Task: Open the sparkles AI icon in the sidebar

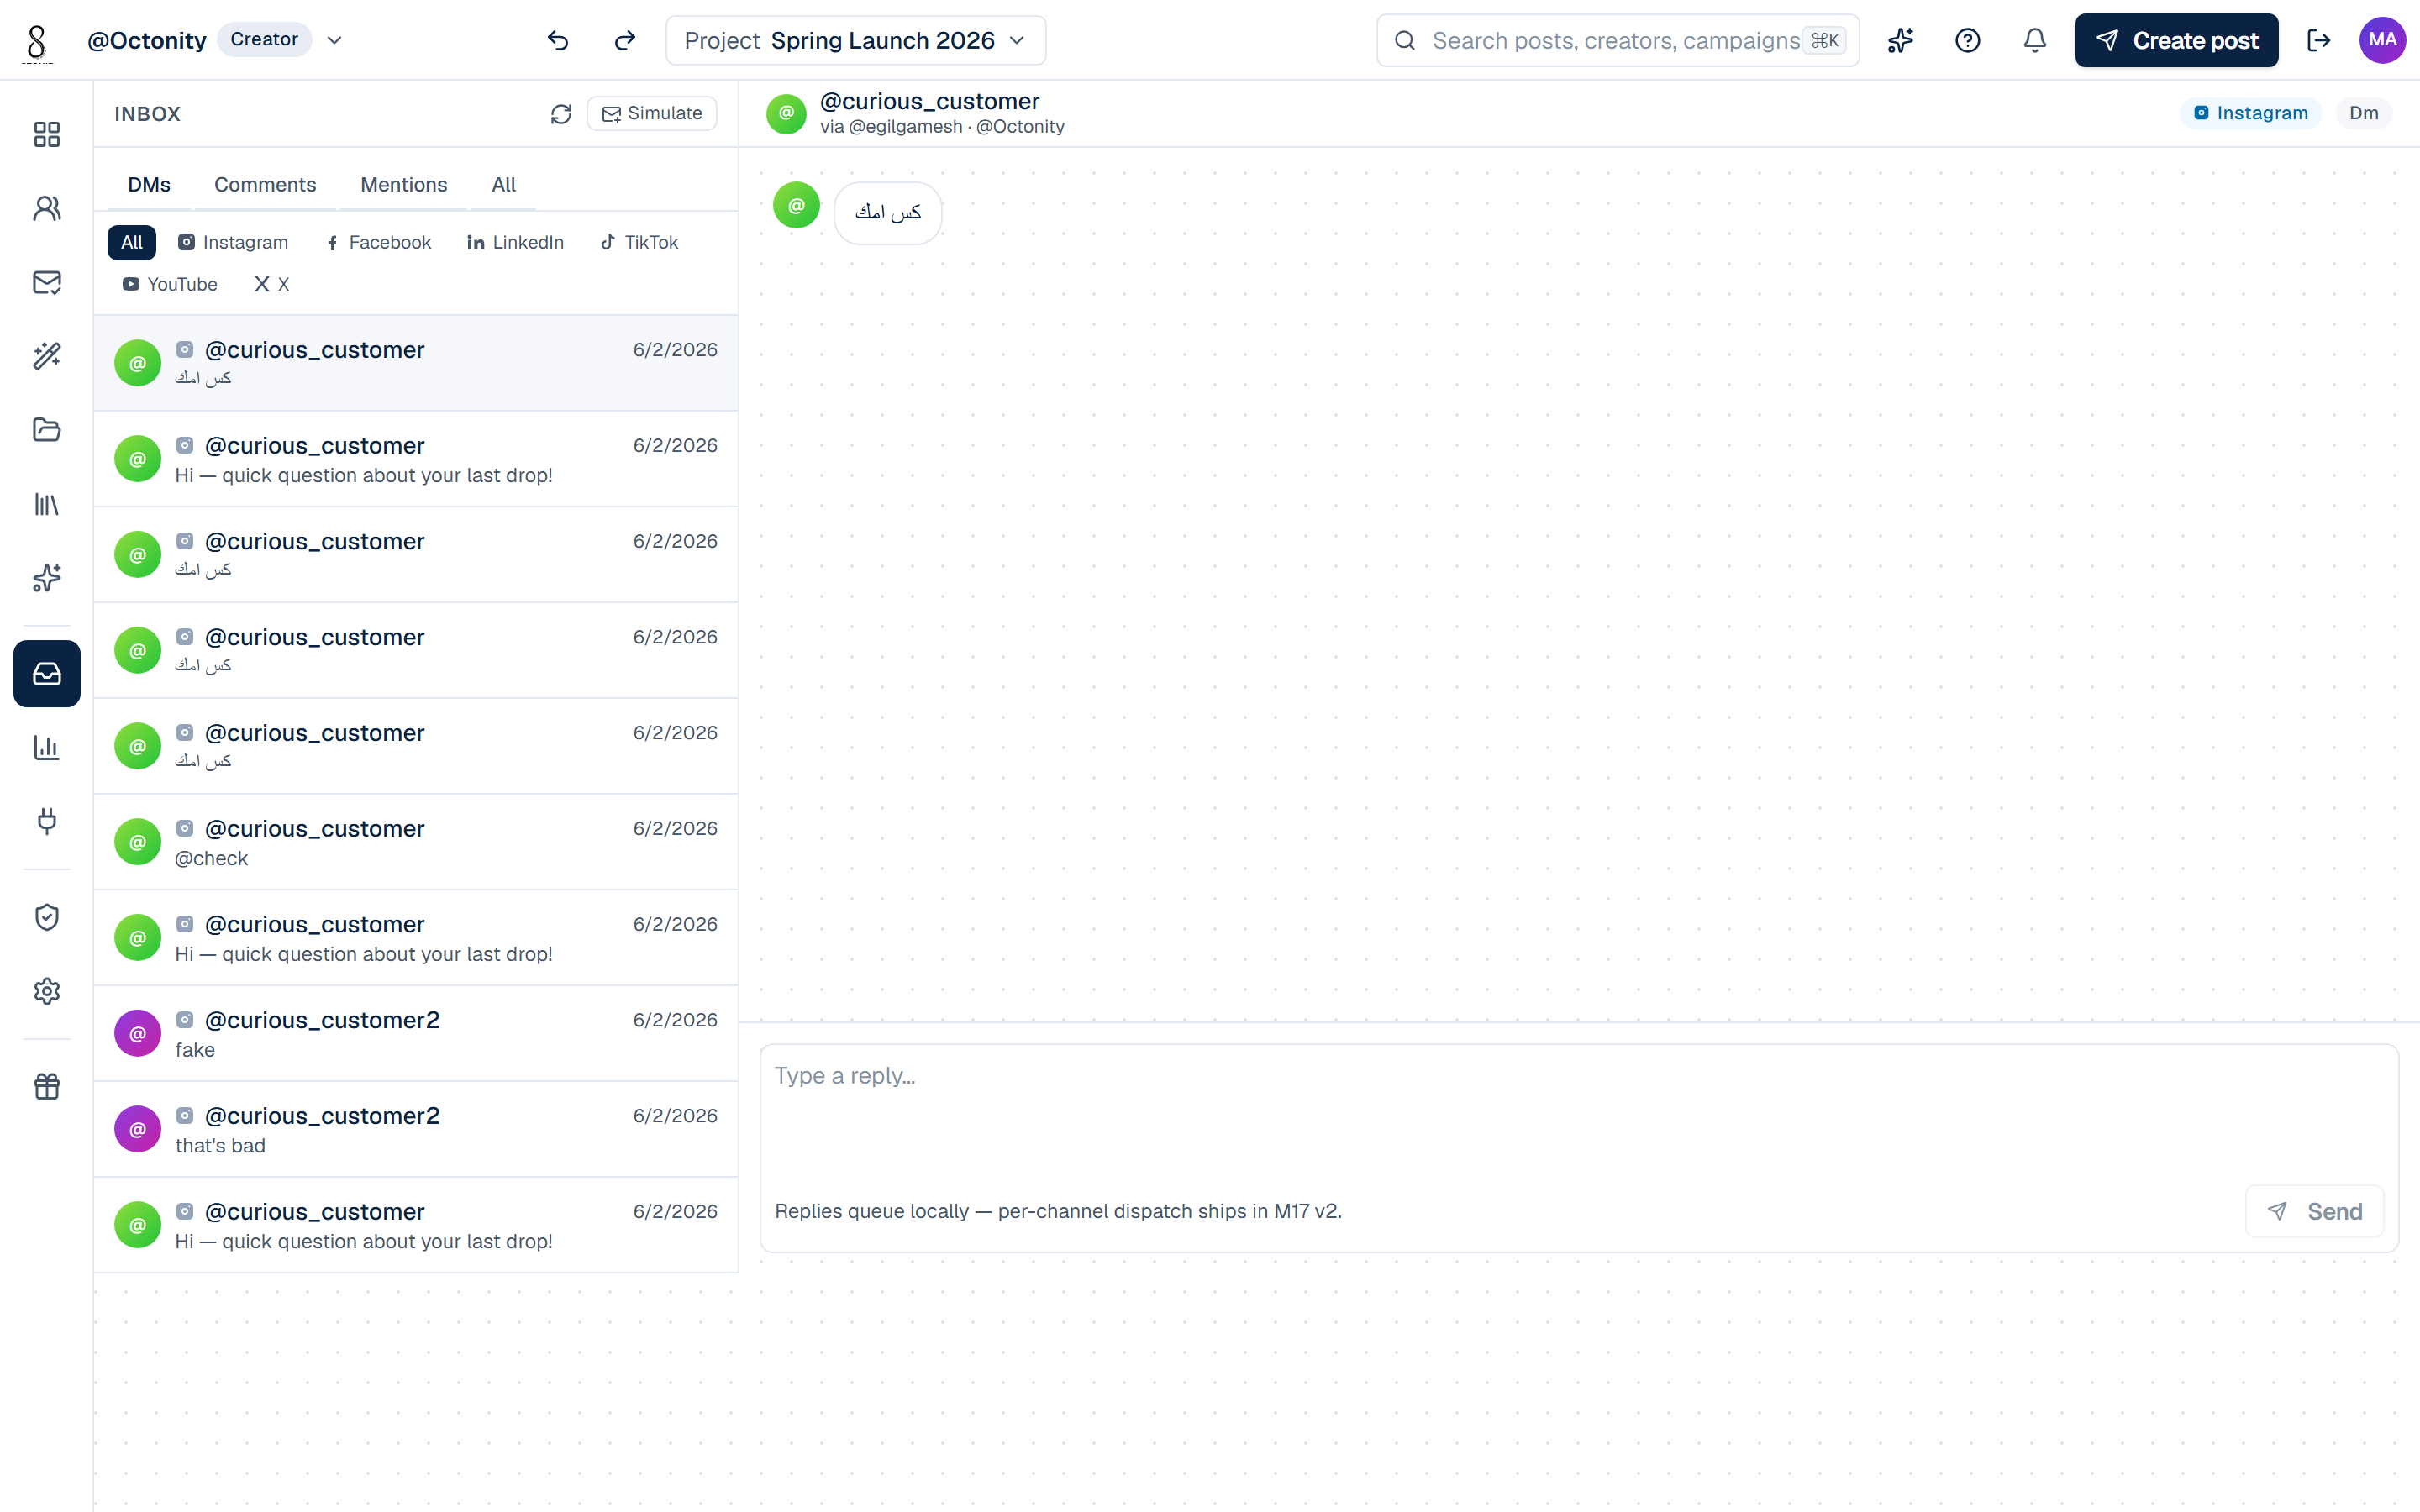Action: click(47, 578)
